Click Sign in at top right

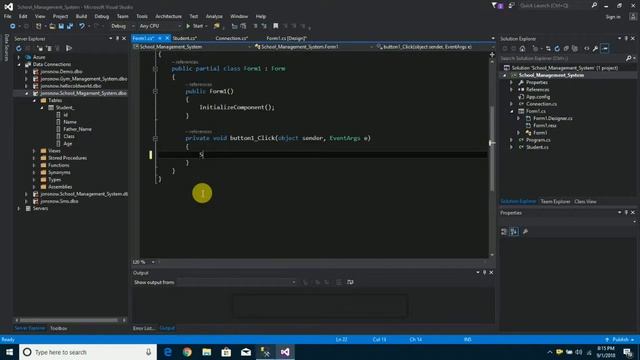tap(613, 17)
